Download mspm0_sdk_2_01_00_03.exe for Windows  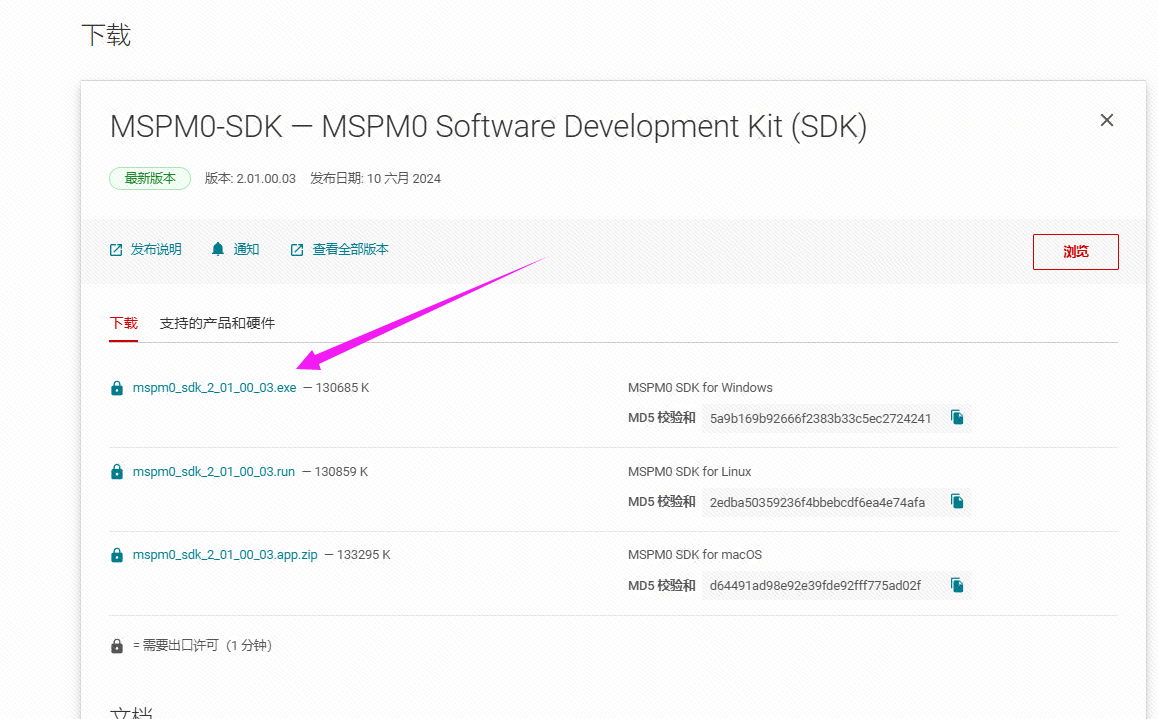(x=214, y=388)
